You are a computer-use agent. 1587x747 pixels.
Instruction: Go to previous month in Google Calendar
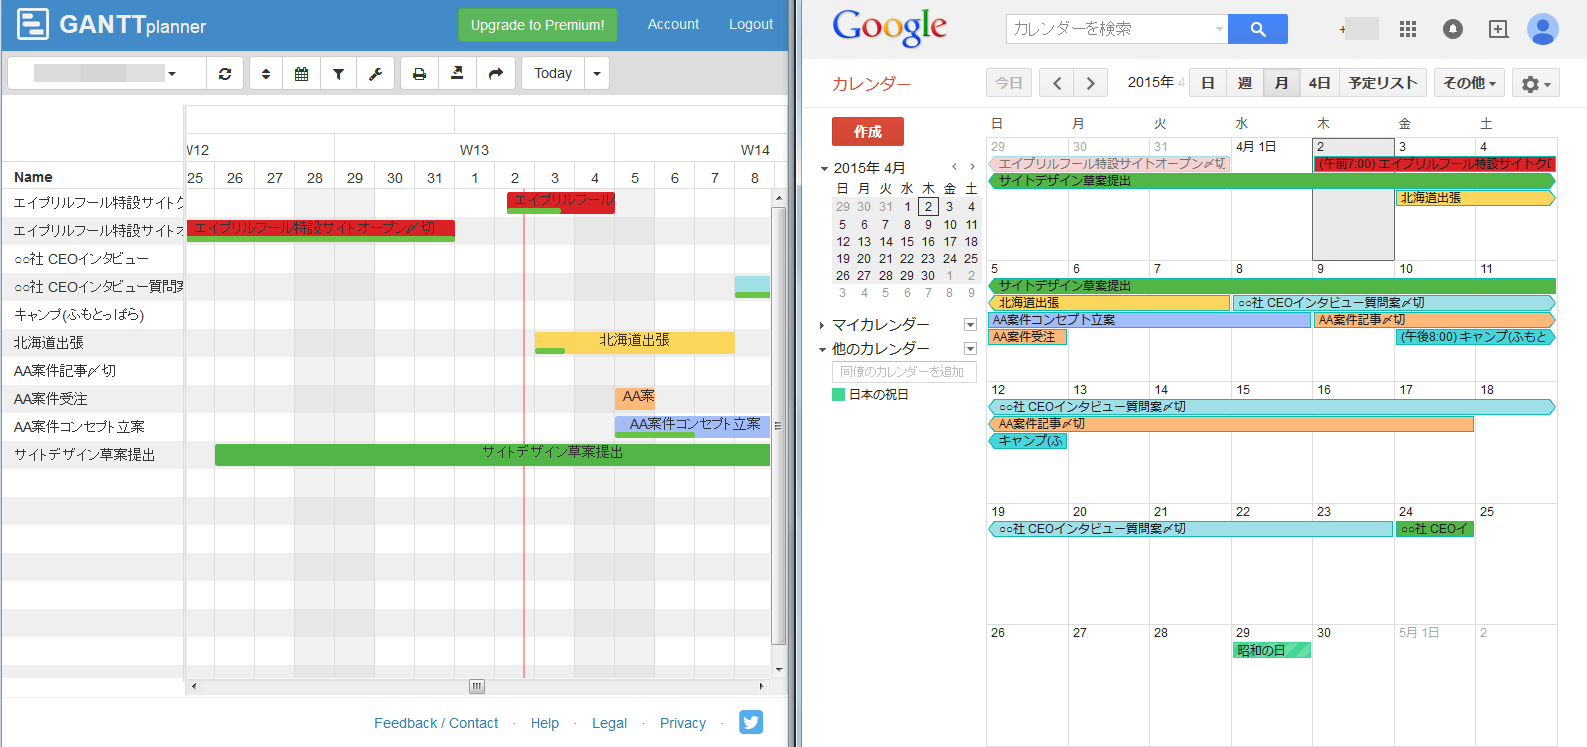(x=1057, y=83)
